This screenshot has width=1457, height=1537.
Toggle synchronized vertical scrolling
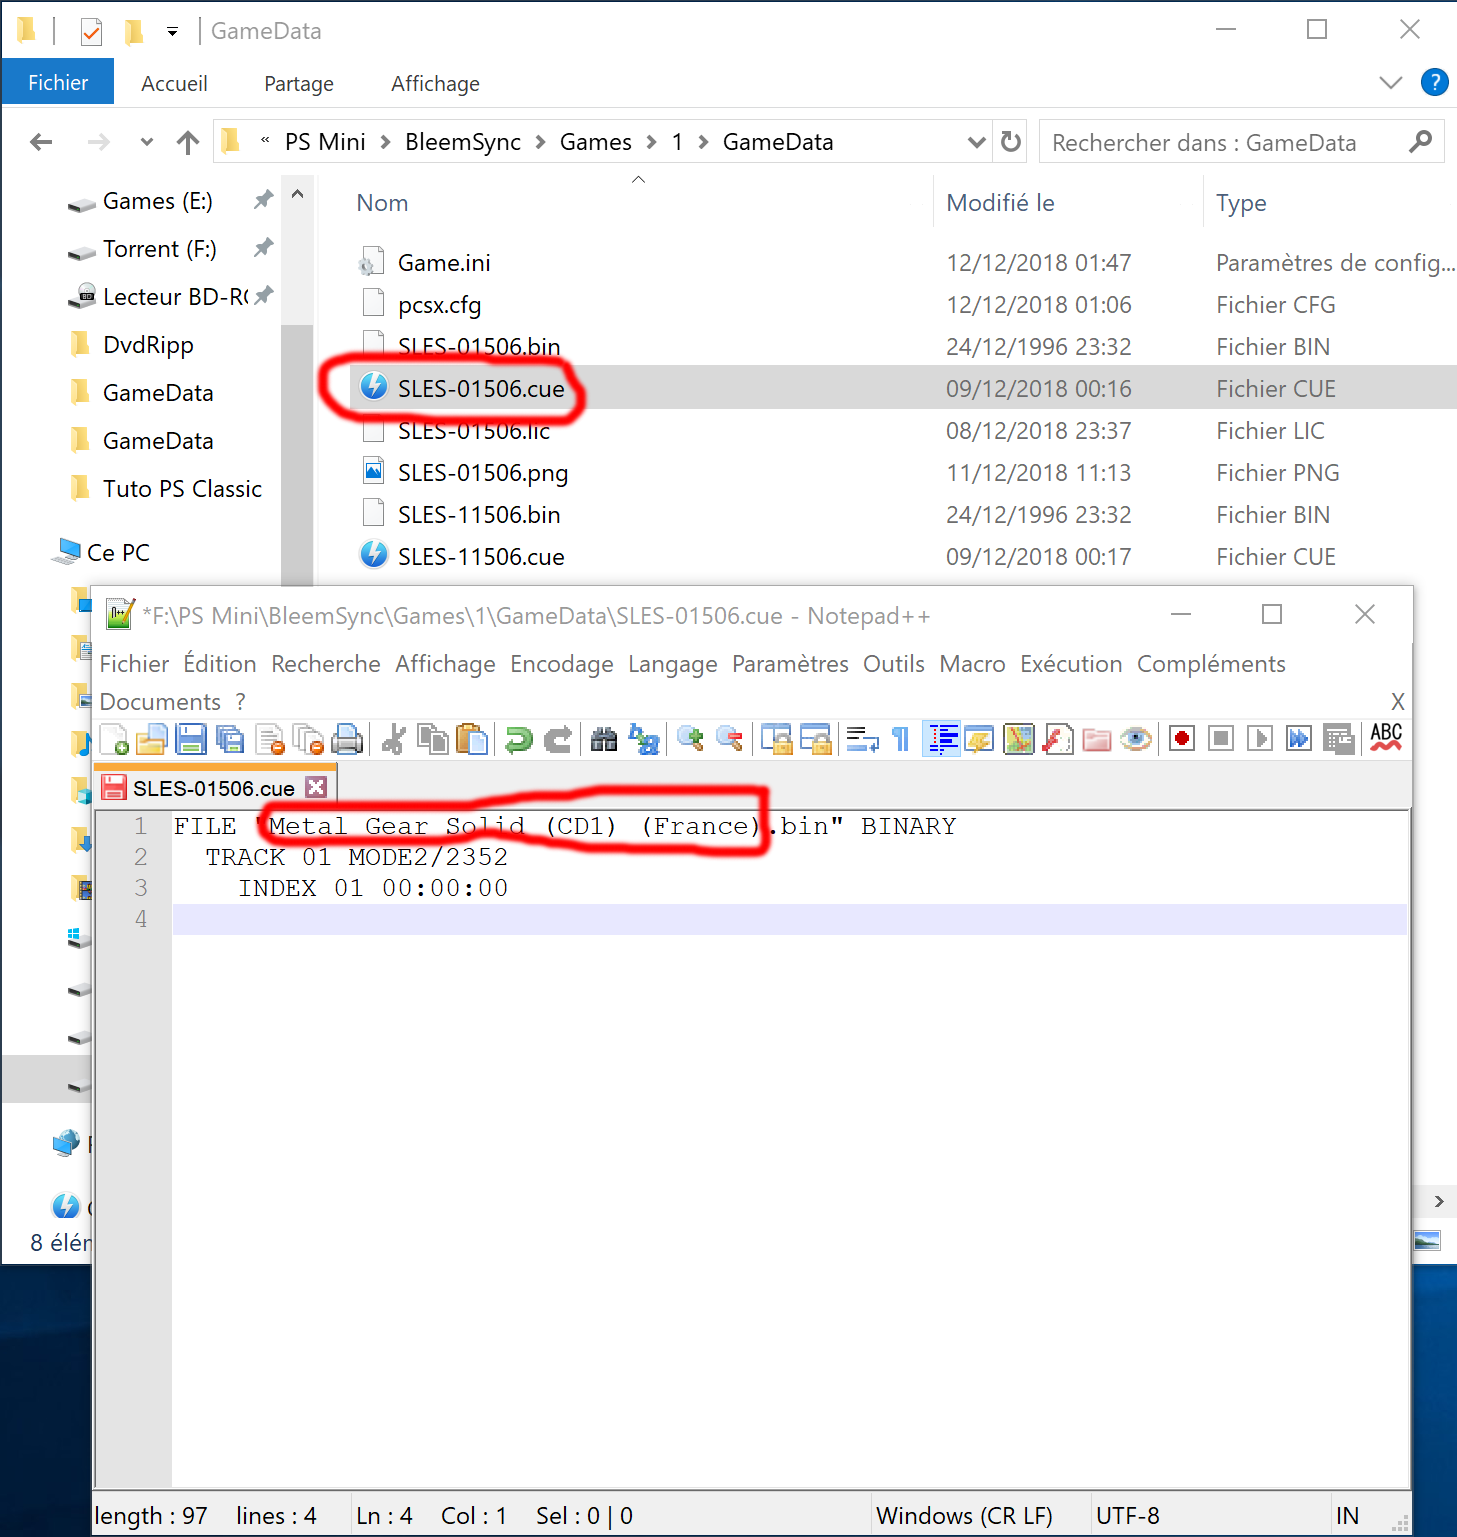point(776,739)
